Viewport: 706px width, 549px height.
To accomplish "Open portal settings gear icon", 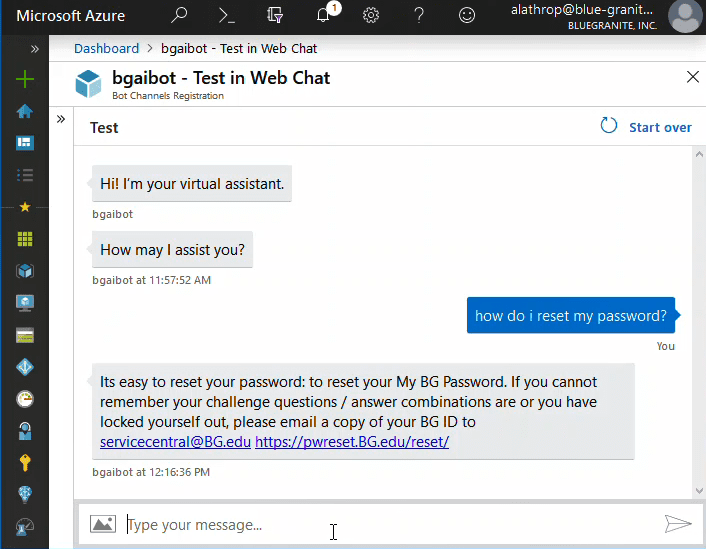I will [371, 15].
